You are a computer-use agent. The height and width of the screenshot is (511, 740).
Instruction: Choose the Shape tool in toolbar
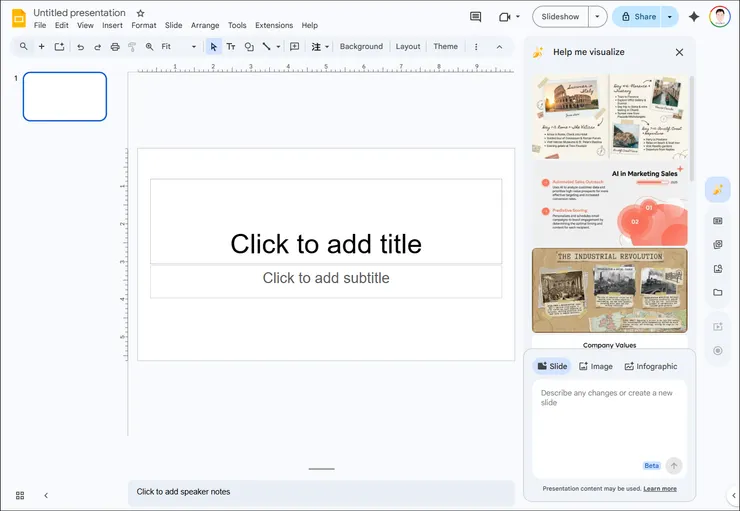pyautogui.click(x=249, y=47)
